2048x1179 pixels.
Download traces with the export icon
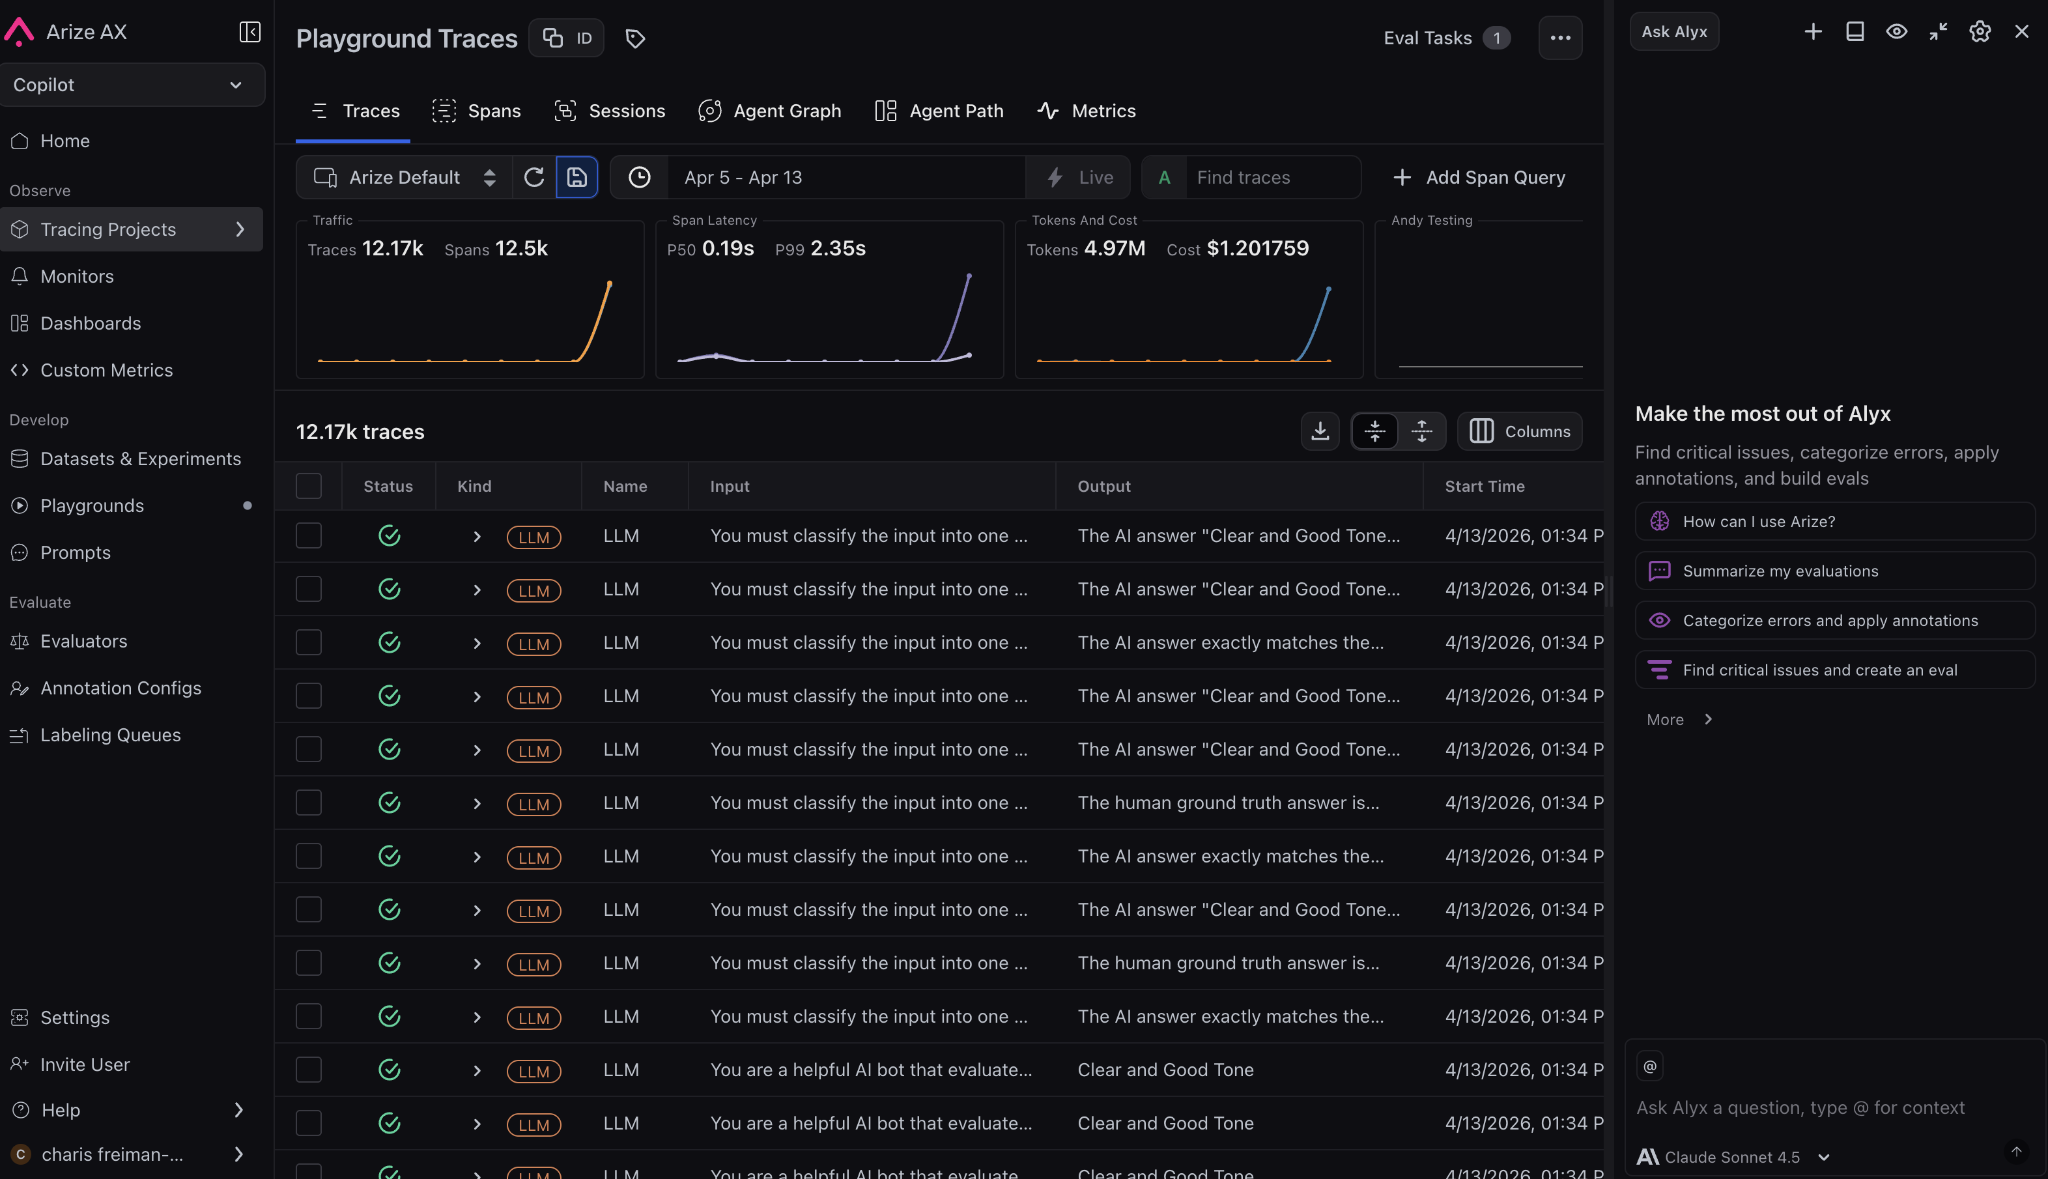coord(1320,431)
